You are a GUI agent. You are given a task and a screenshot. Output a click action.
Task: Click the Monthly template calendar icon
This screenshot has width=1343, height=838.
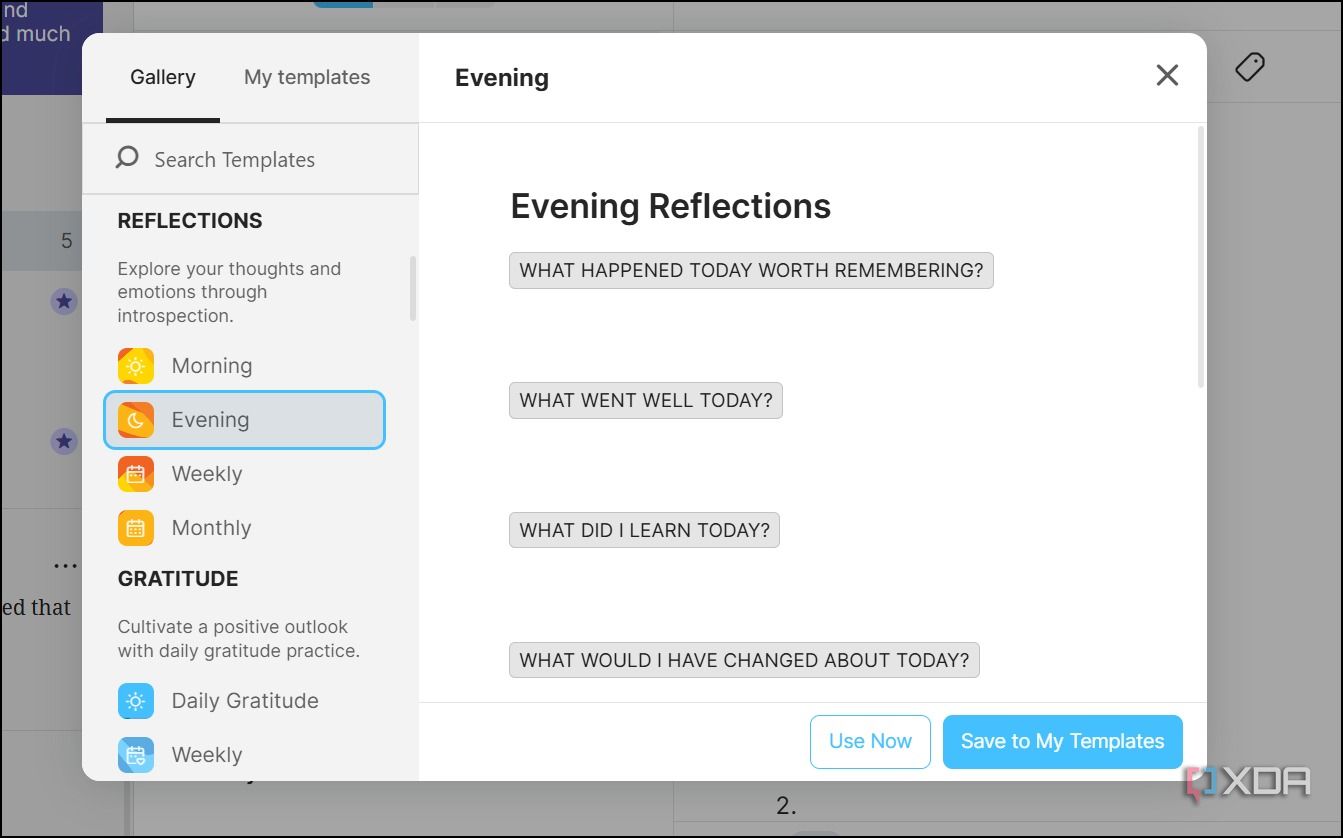(136, 528)
